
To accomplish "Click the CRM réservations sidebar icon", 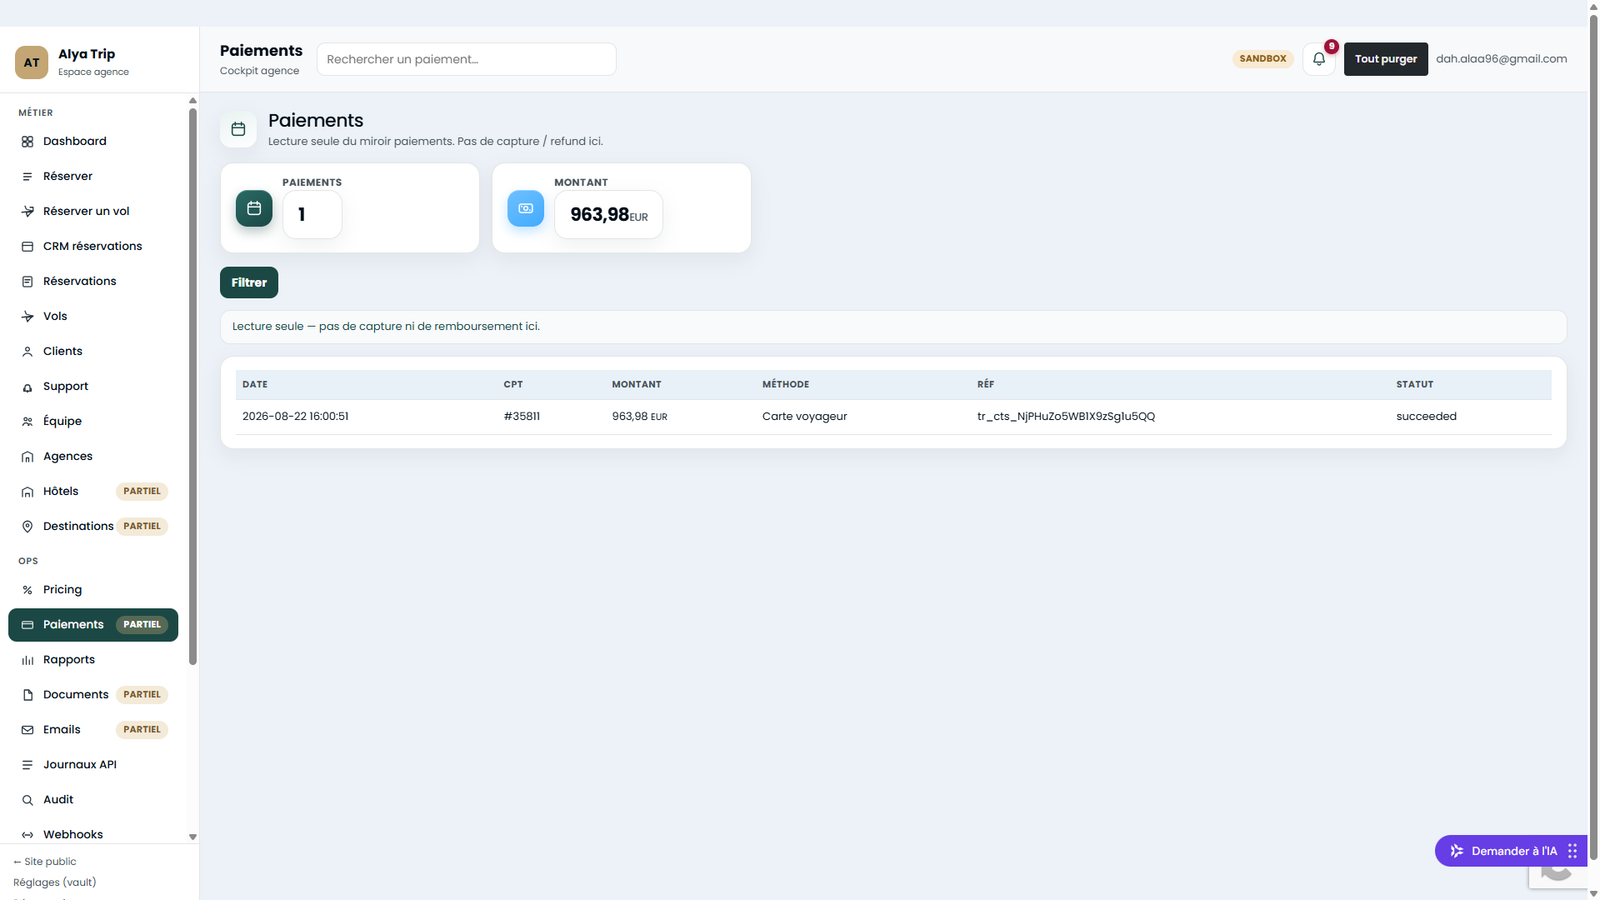I will coord(28,247).
